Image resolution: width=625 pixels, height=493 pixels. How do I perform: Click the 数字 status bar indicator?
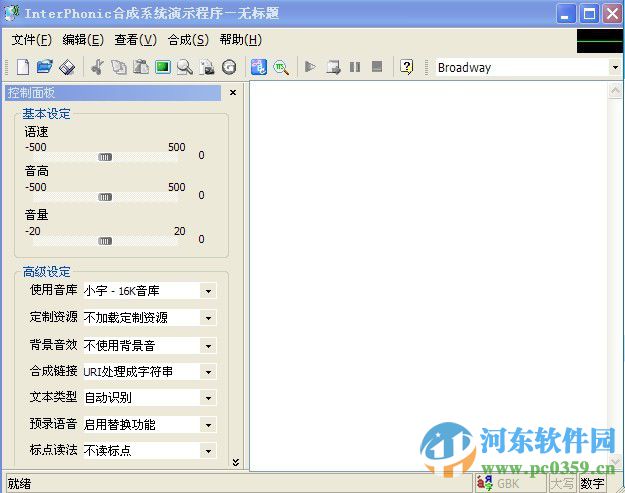592,483
